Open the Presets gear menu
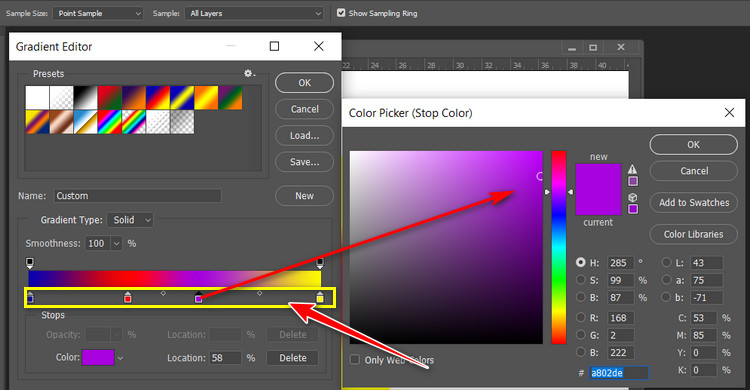This screenshot has height=390, width=750. (x=249, y=73)
